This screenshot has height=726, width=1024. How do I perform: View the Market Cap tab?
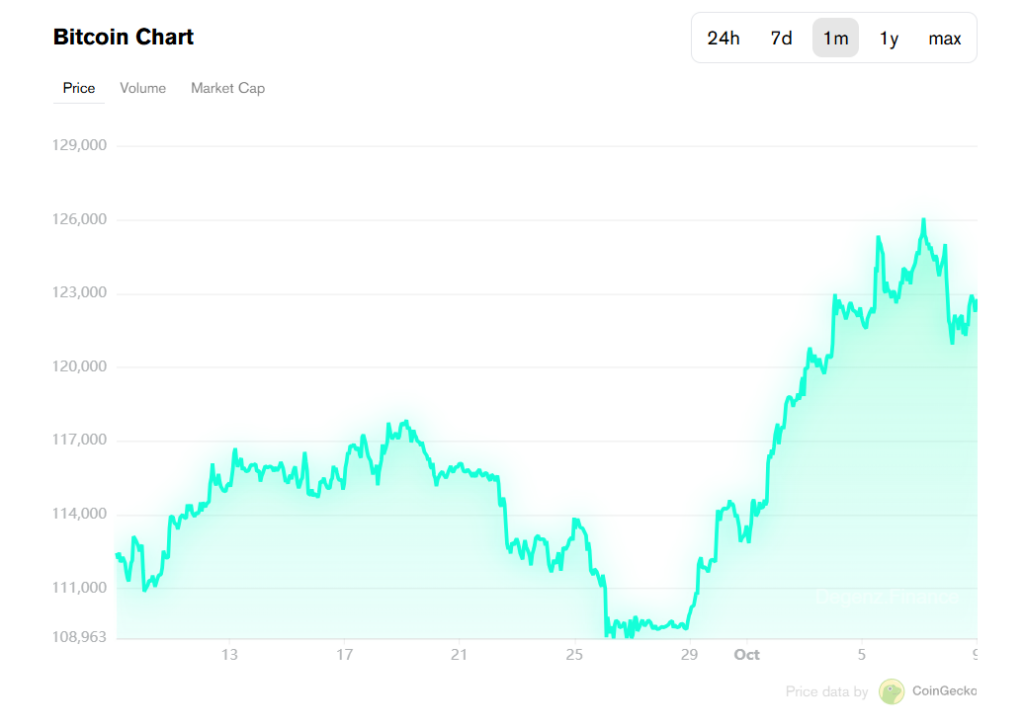228,88
